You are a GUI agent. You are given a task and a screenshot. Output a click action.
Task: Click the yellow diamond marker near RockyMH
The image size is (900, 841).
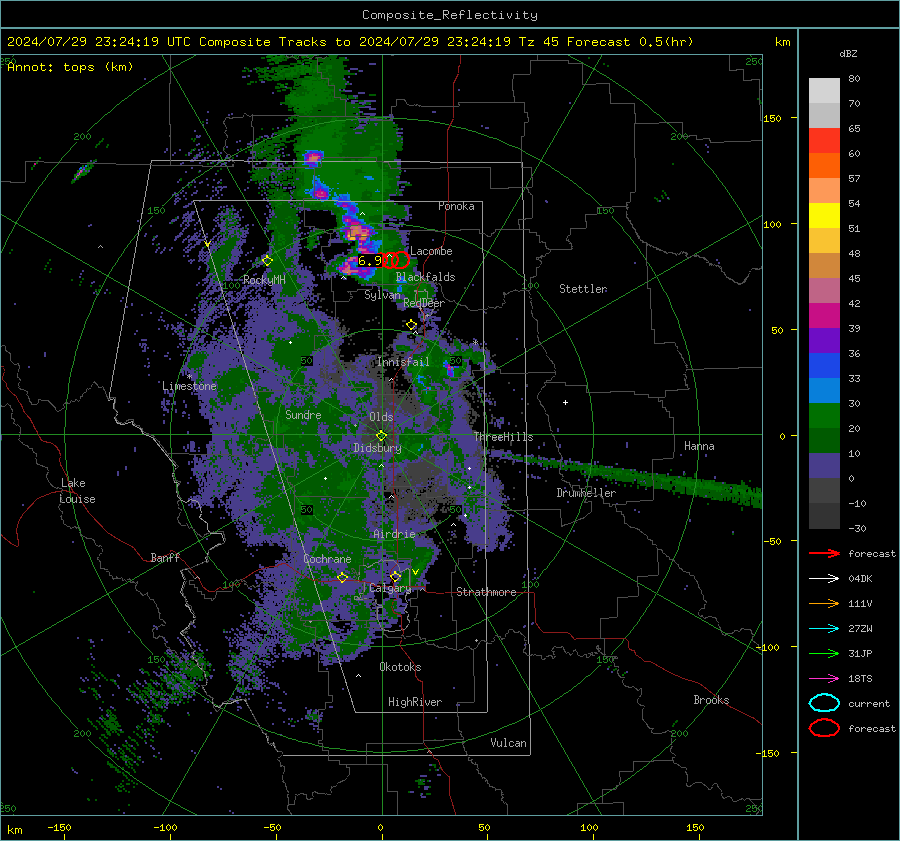pyautogui.click(x=267, y=261)
